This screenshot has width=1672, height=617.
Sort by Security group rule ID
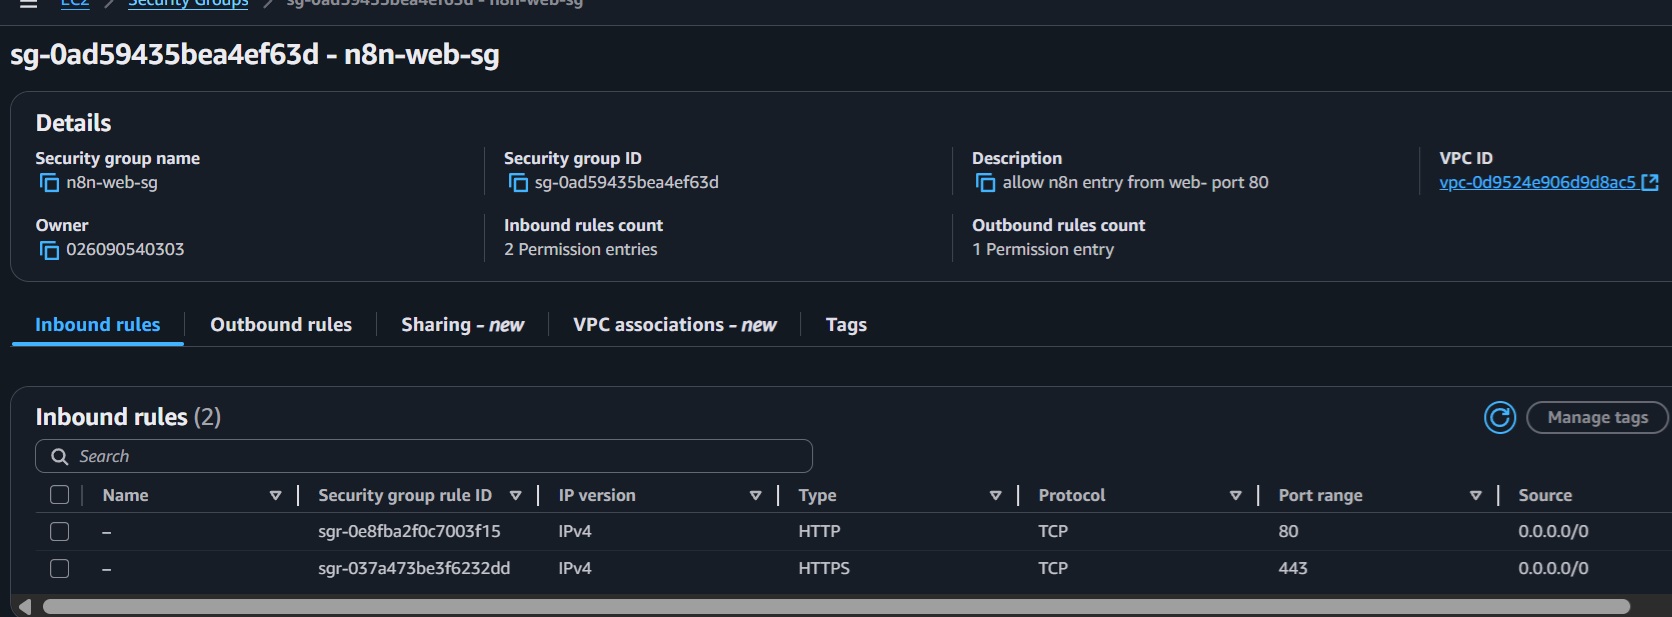pos(515,496)
